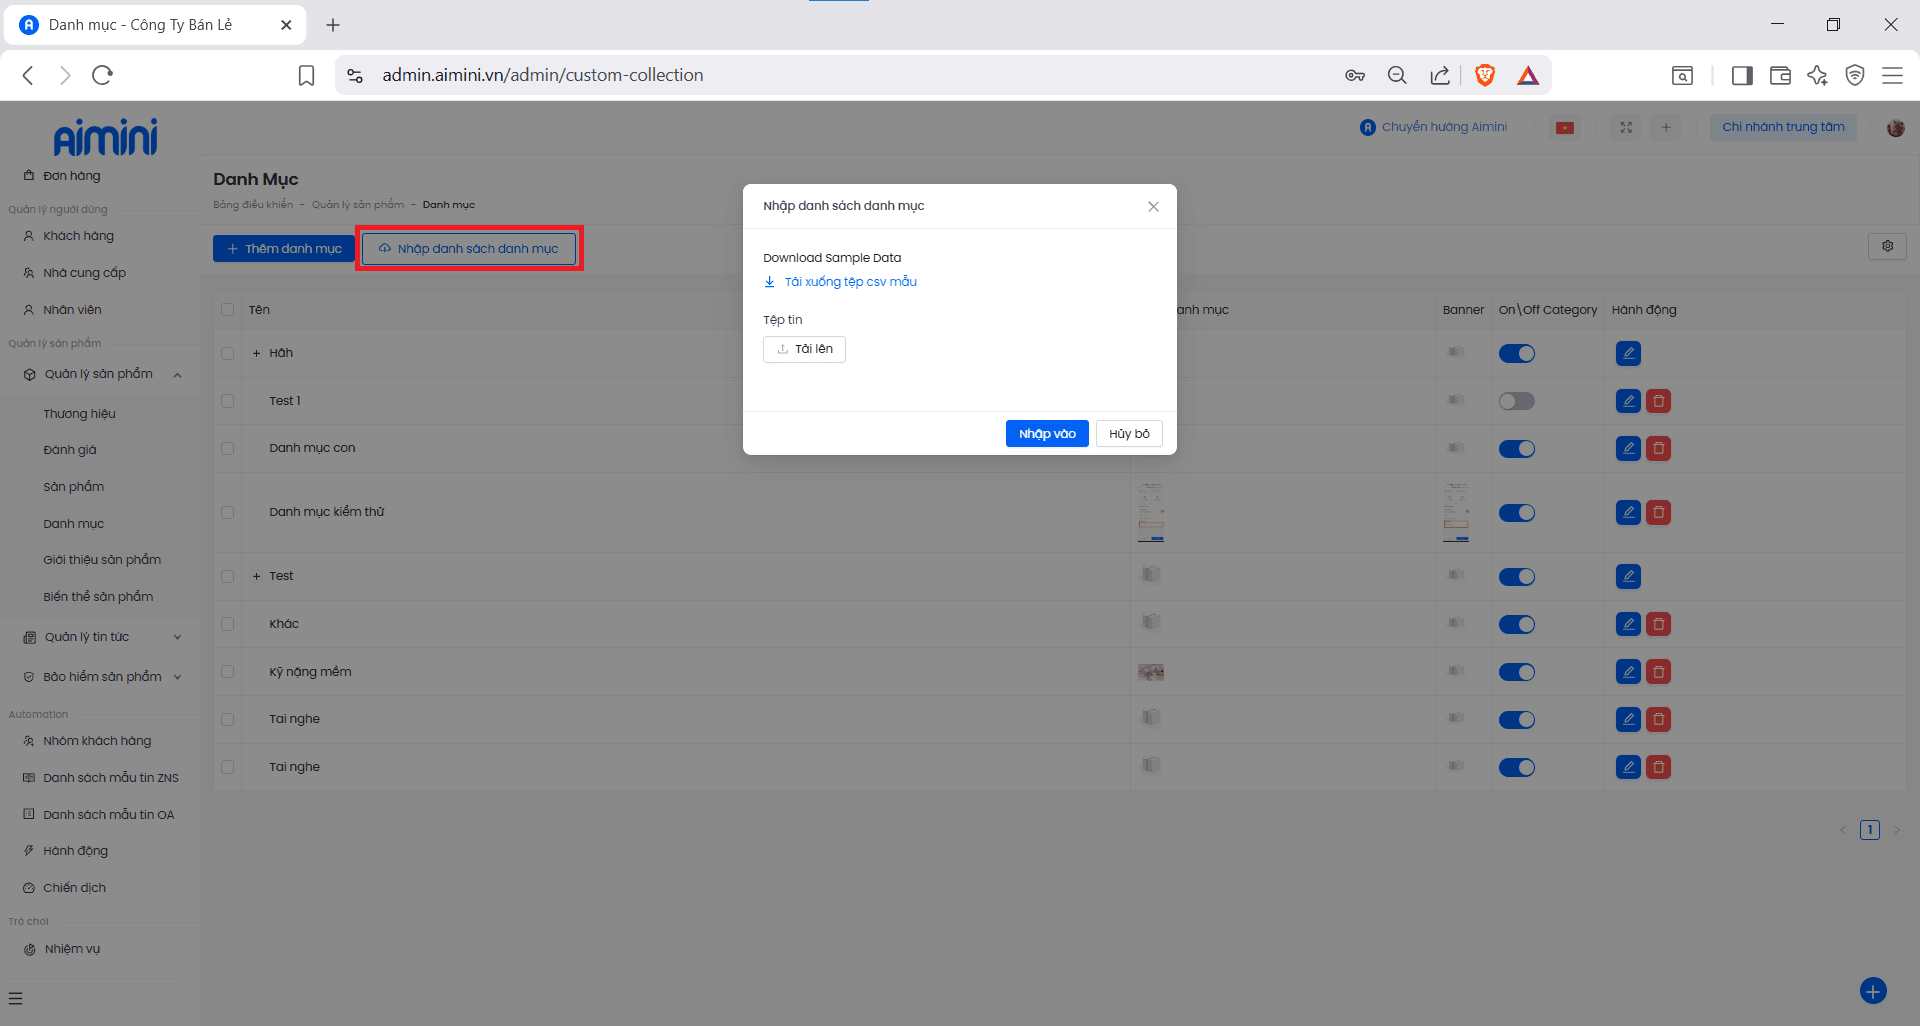This screenshot has height=1026, width=1920.
Task: Click the edit icon for Test 1 row
Action: (1628, 401)
